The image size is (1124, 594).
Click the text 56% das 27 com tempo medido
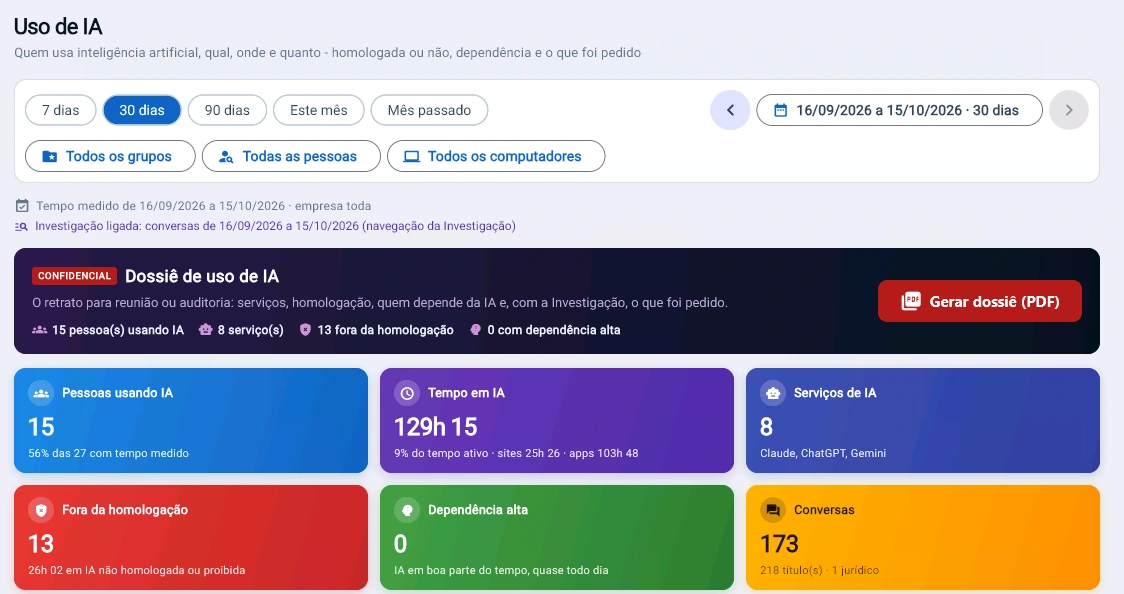coord(108,454)
